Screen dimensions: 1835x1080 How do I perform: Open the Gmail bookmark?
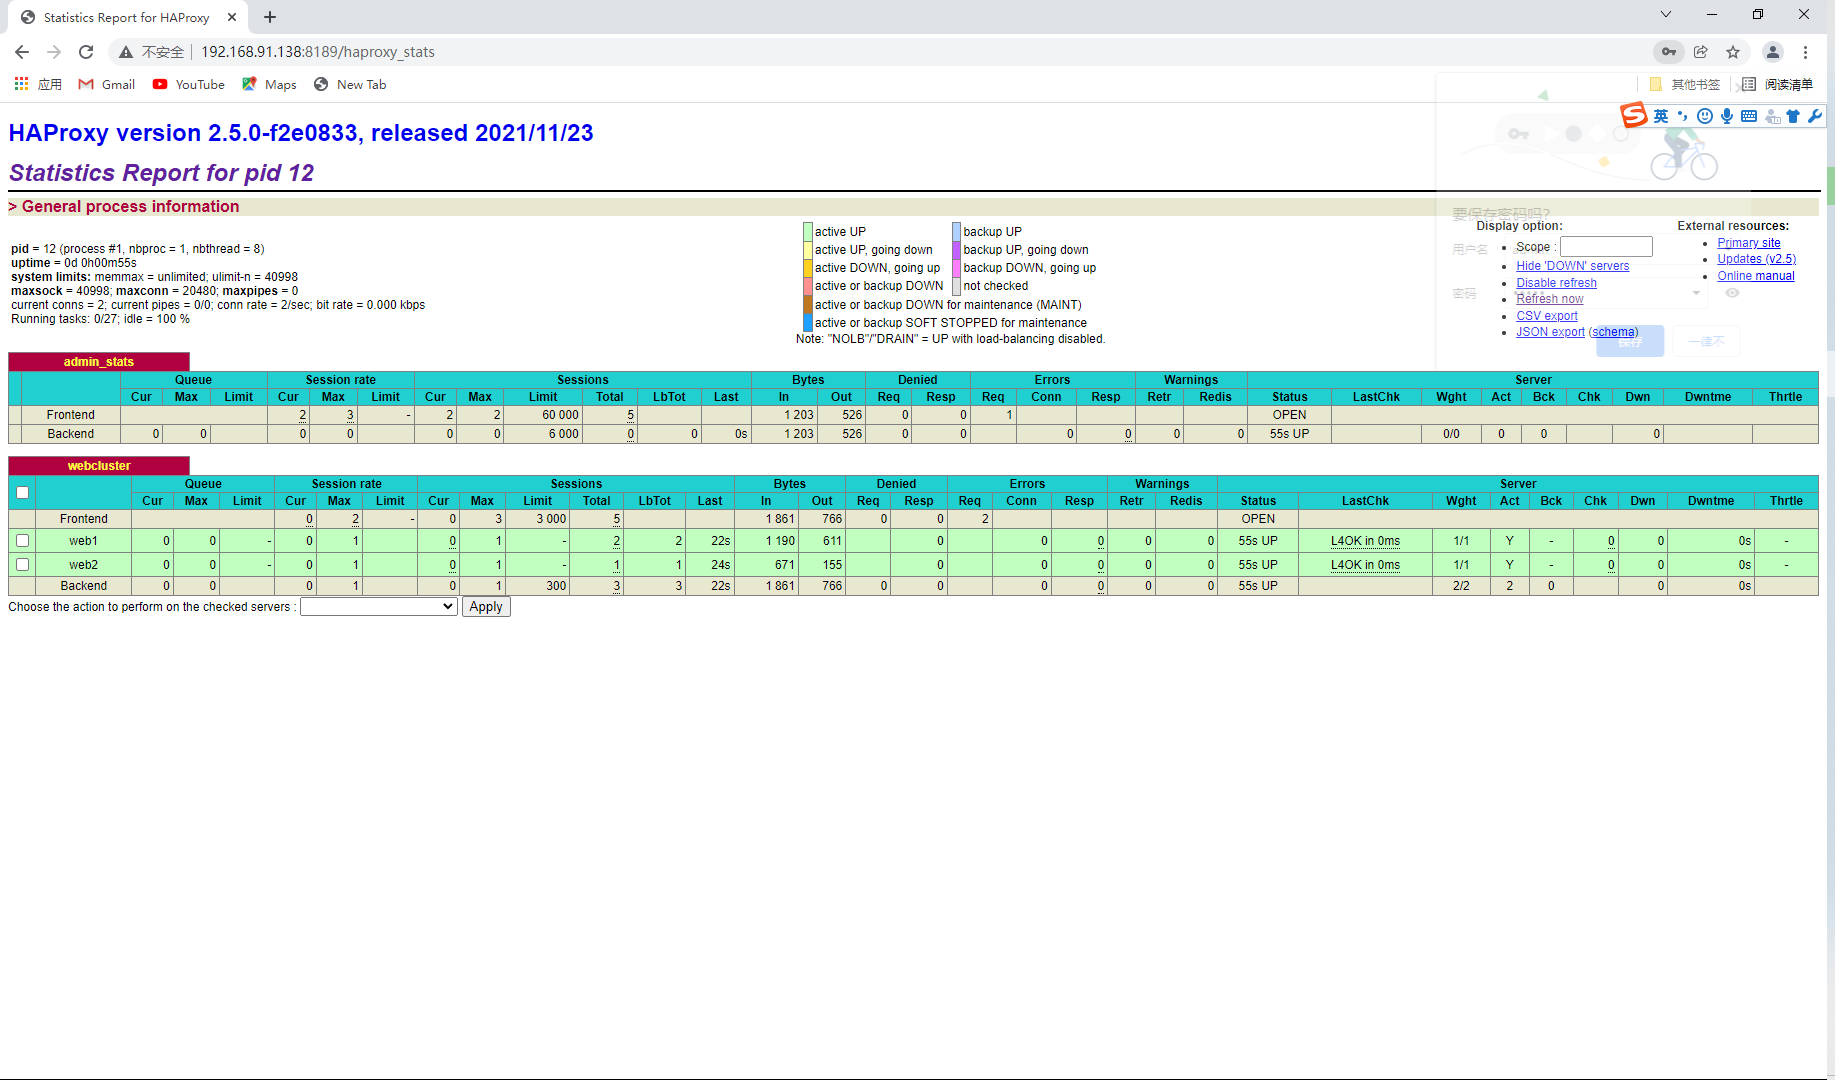click(x=107, y=84)
